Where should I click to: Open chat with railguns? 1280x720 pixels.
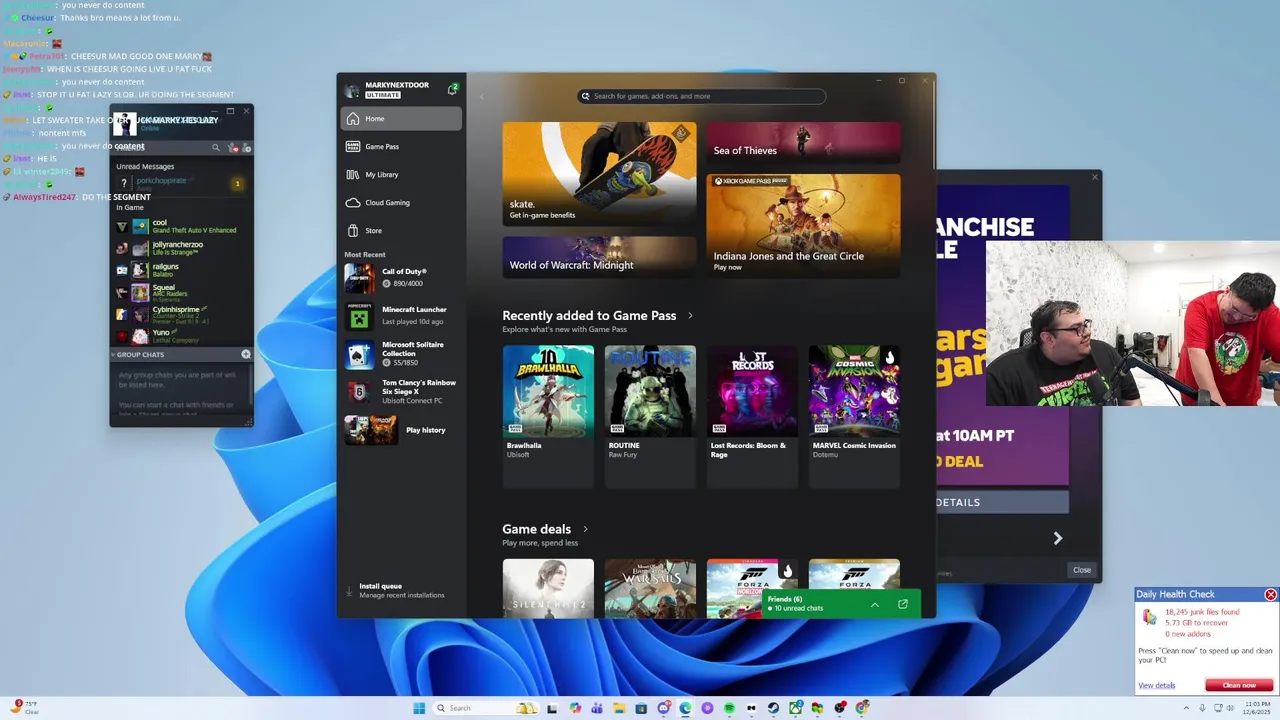[181, 270]
